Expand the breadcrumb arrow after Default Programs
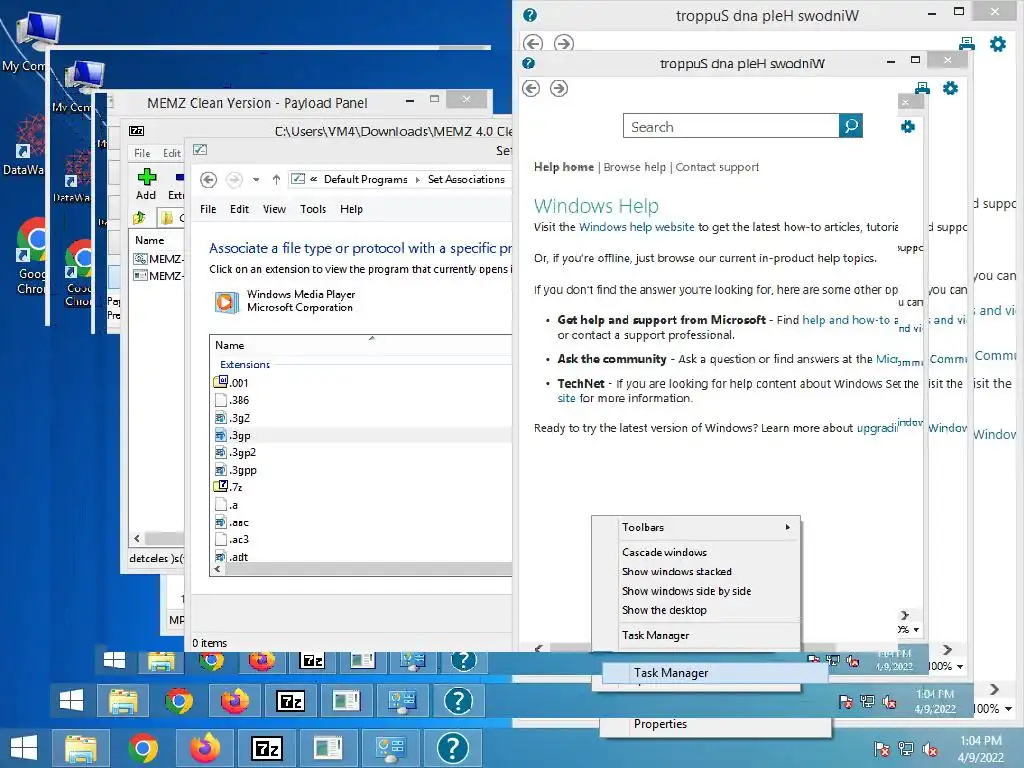 click(x=418, y=180)
